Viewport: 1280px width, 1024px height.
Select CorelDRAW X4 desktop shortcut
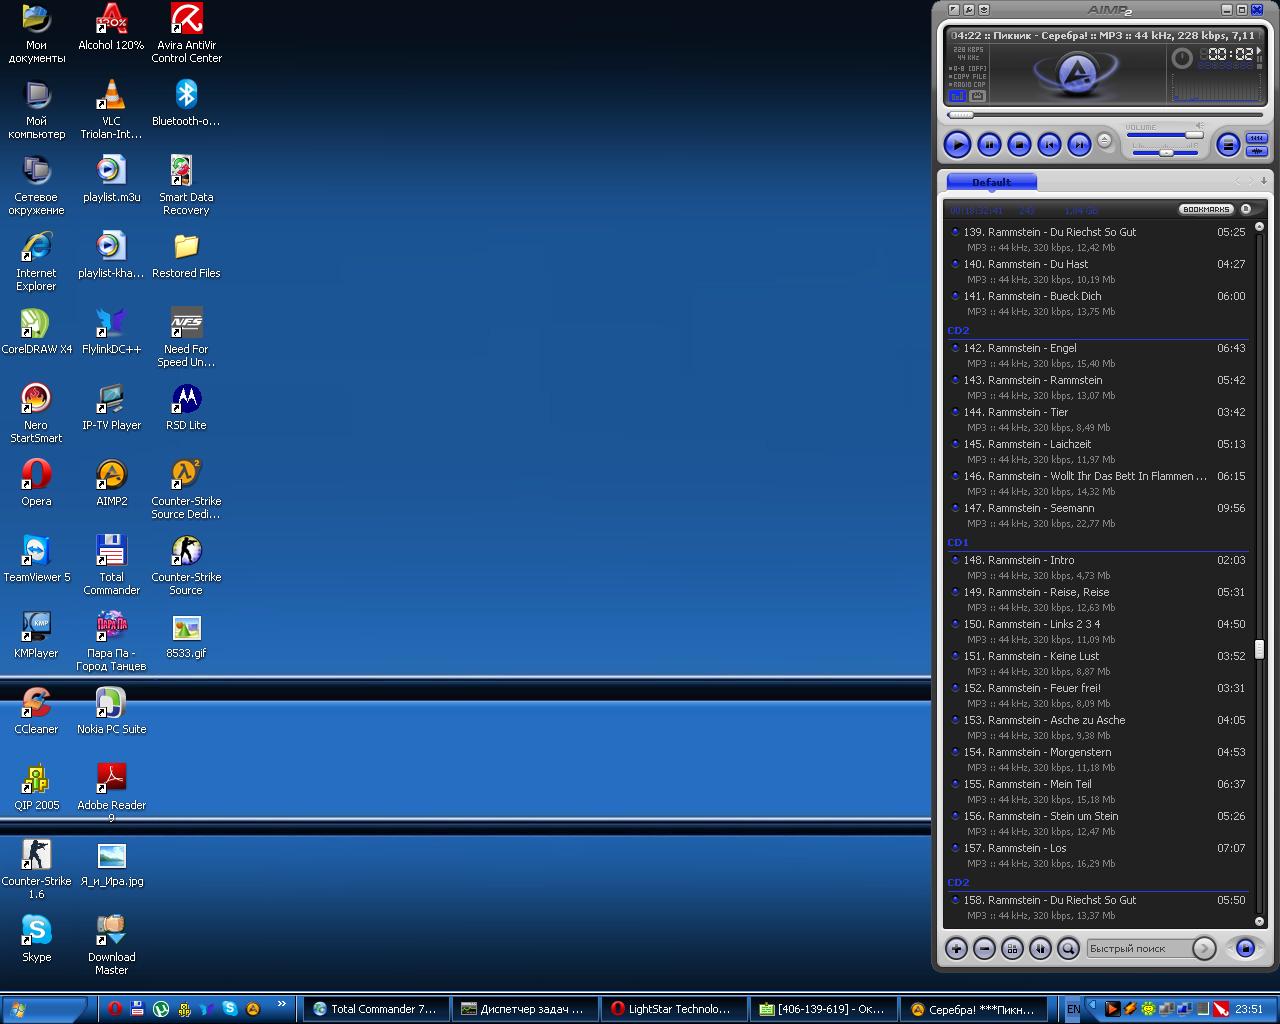(x=36, y=332)
